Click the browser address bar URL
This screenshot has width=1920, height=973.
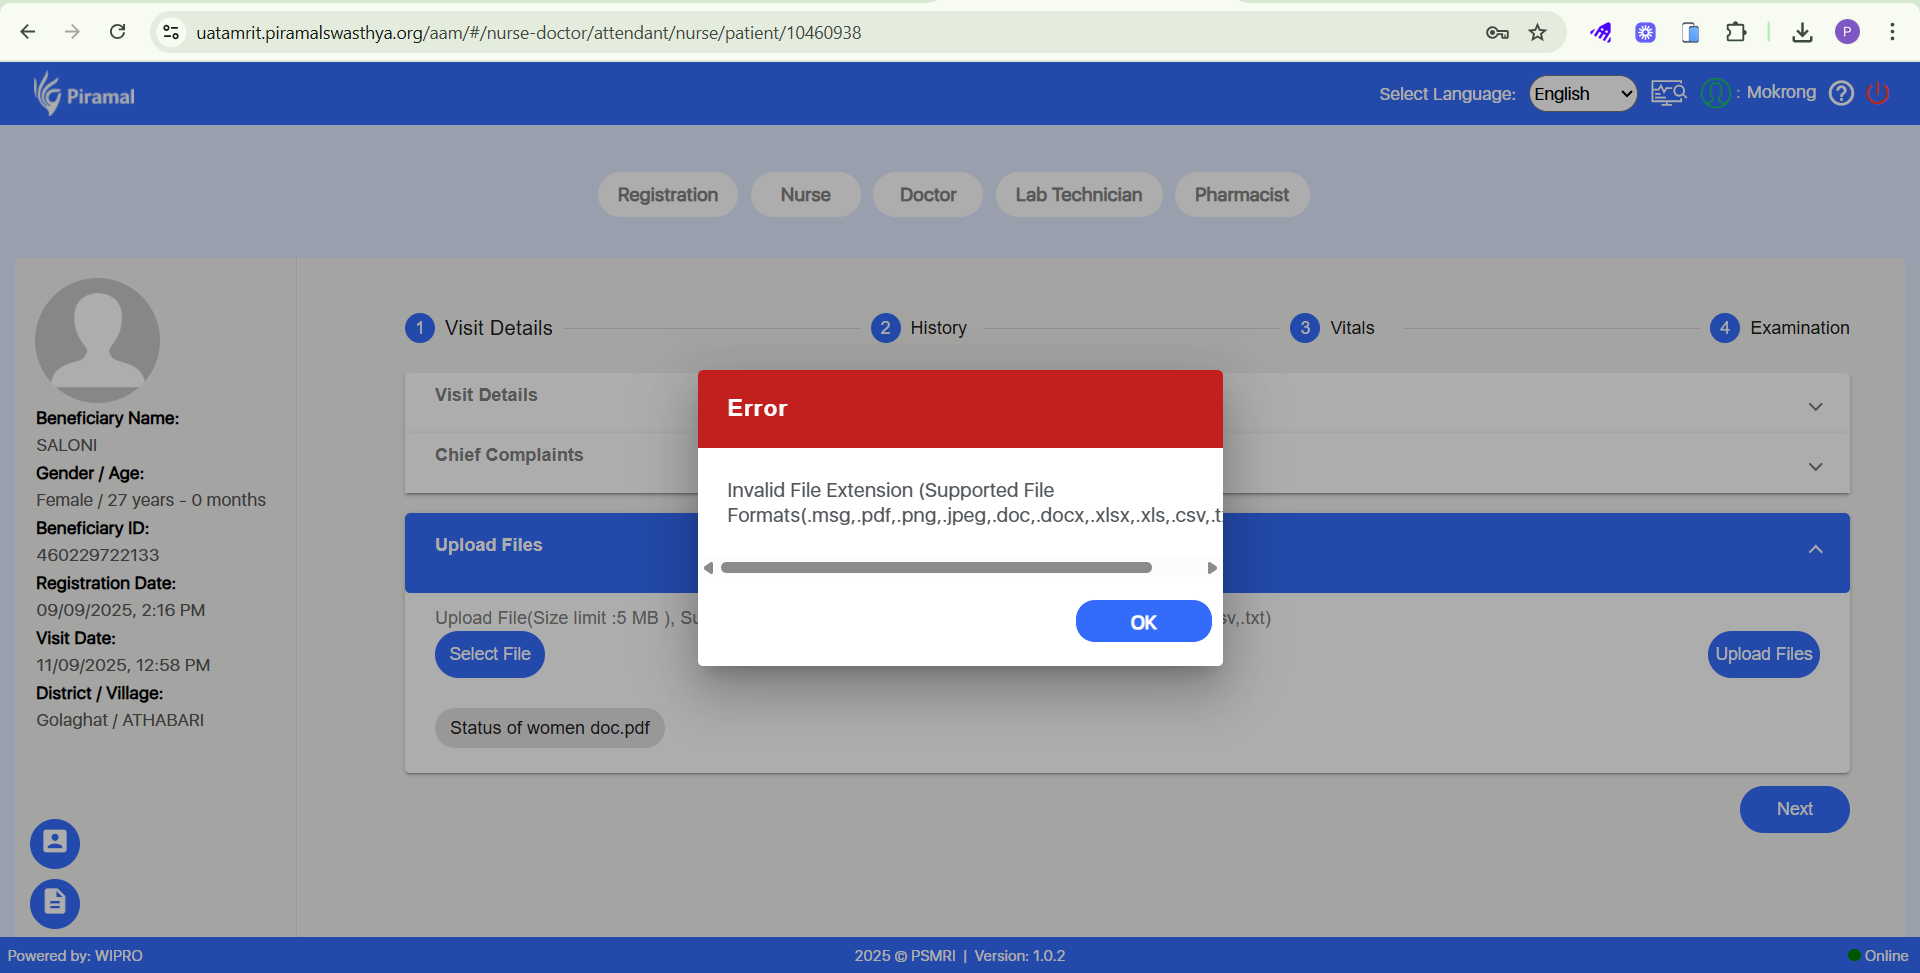click(x=528, y=33)
